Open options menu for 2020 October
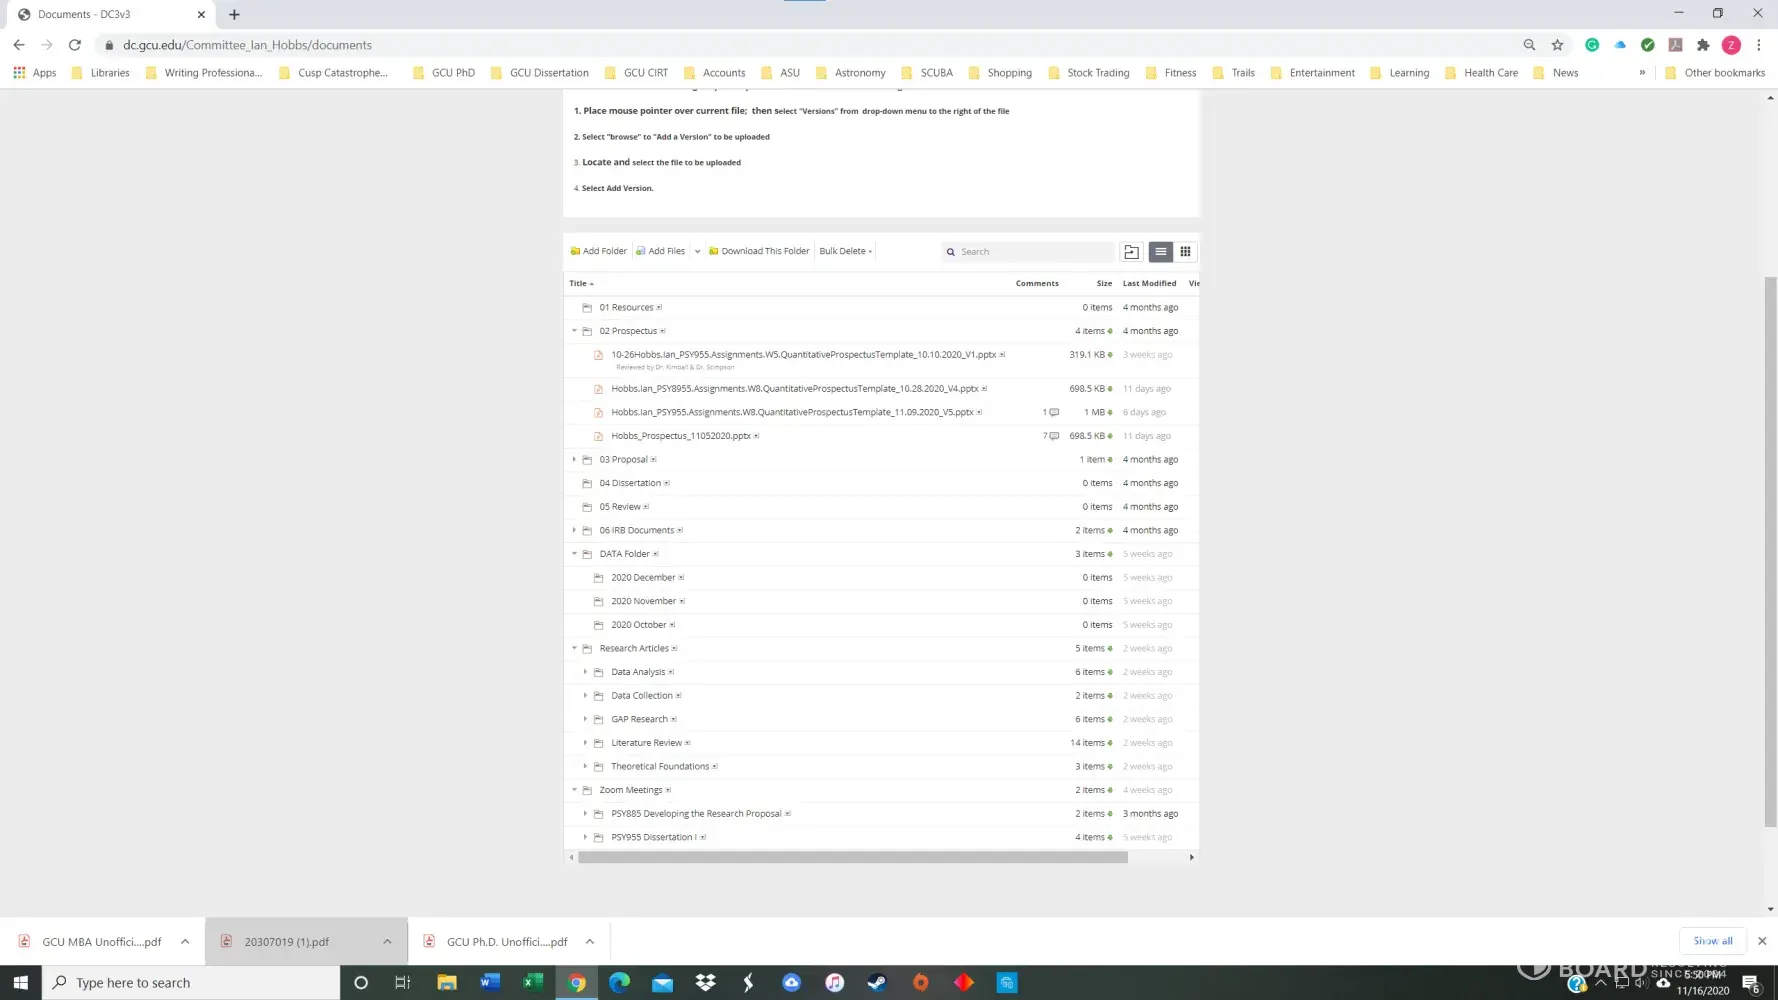 [x=672, y=625]
